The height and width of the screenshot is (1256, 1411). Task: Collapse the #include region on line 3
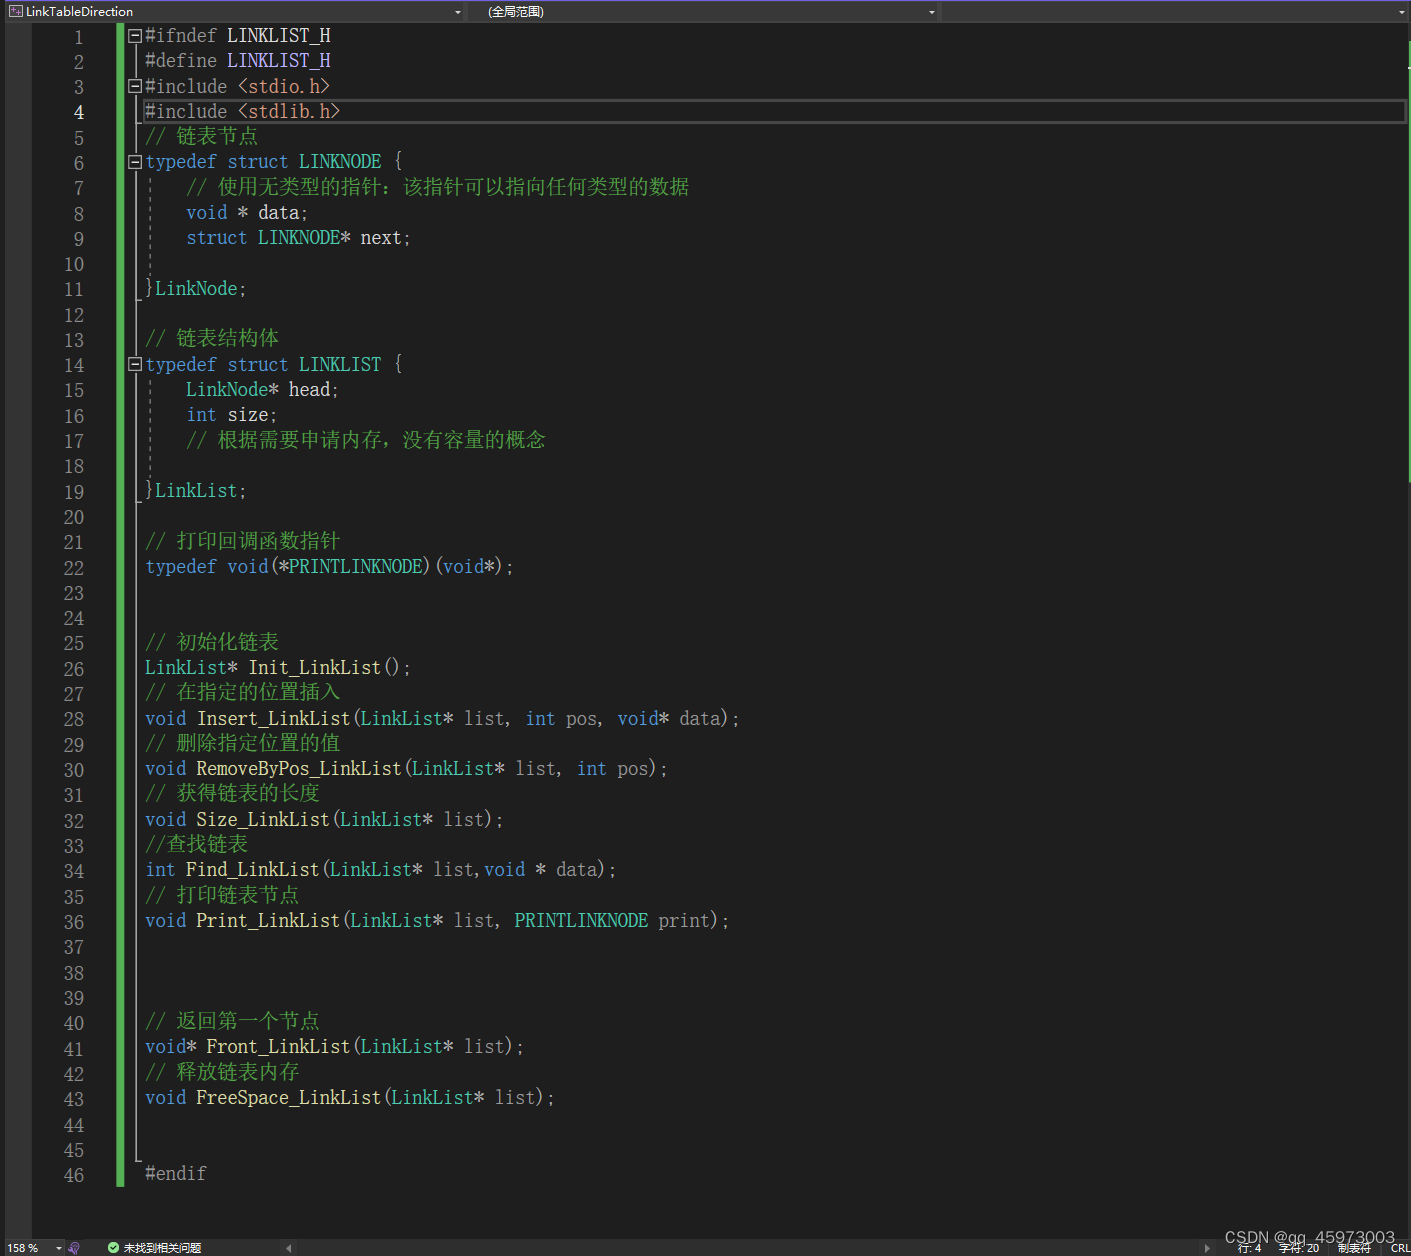coord(135,86)
